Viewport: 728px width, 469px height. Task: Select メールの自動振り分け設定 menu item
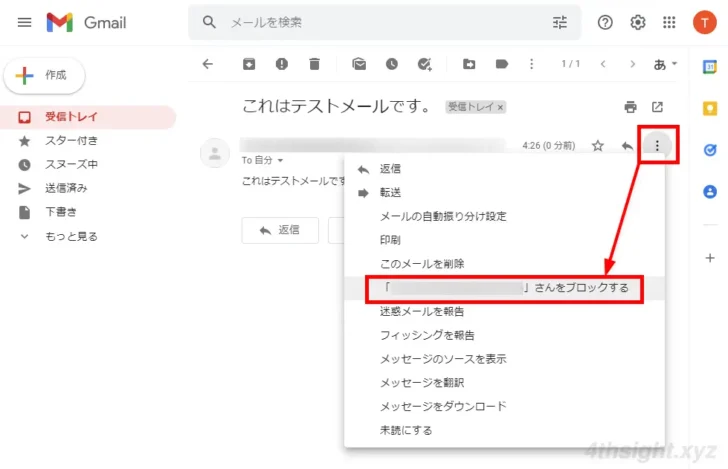point(504,216)
